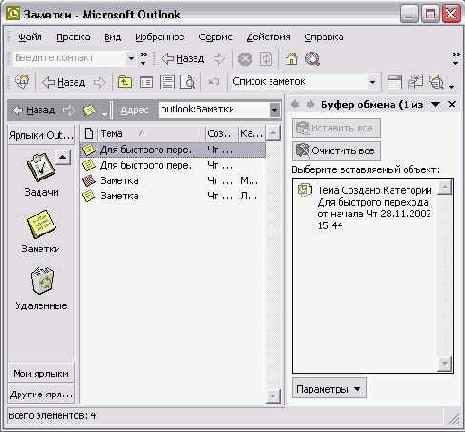Close the Буфер обмена task pane
This screenshot has height=432, width=465.
pyautogui.click(x=452, y=105)
